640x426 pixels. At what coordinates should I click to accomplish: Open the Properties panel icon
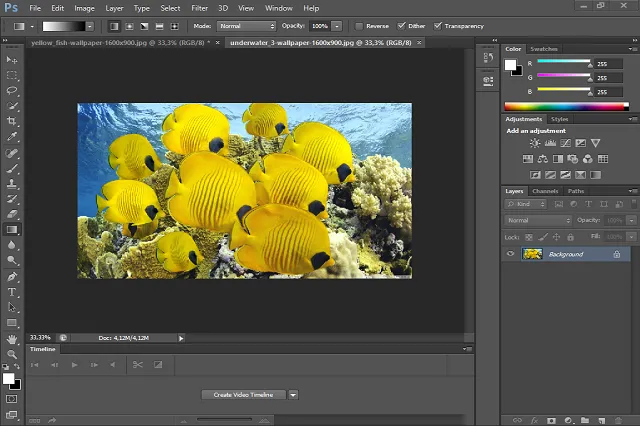point(488,81)
